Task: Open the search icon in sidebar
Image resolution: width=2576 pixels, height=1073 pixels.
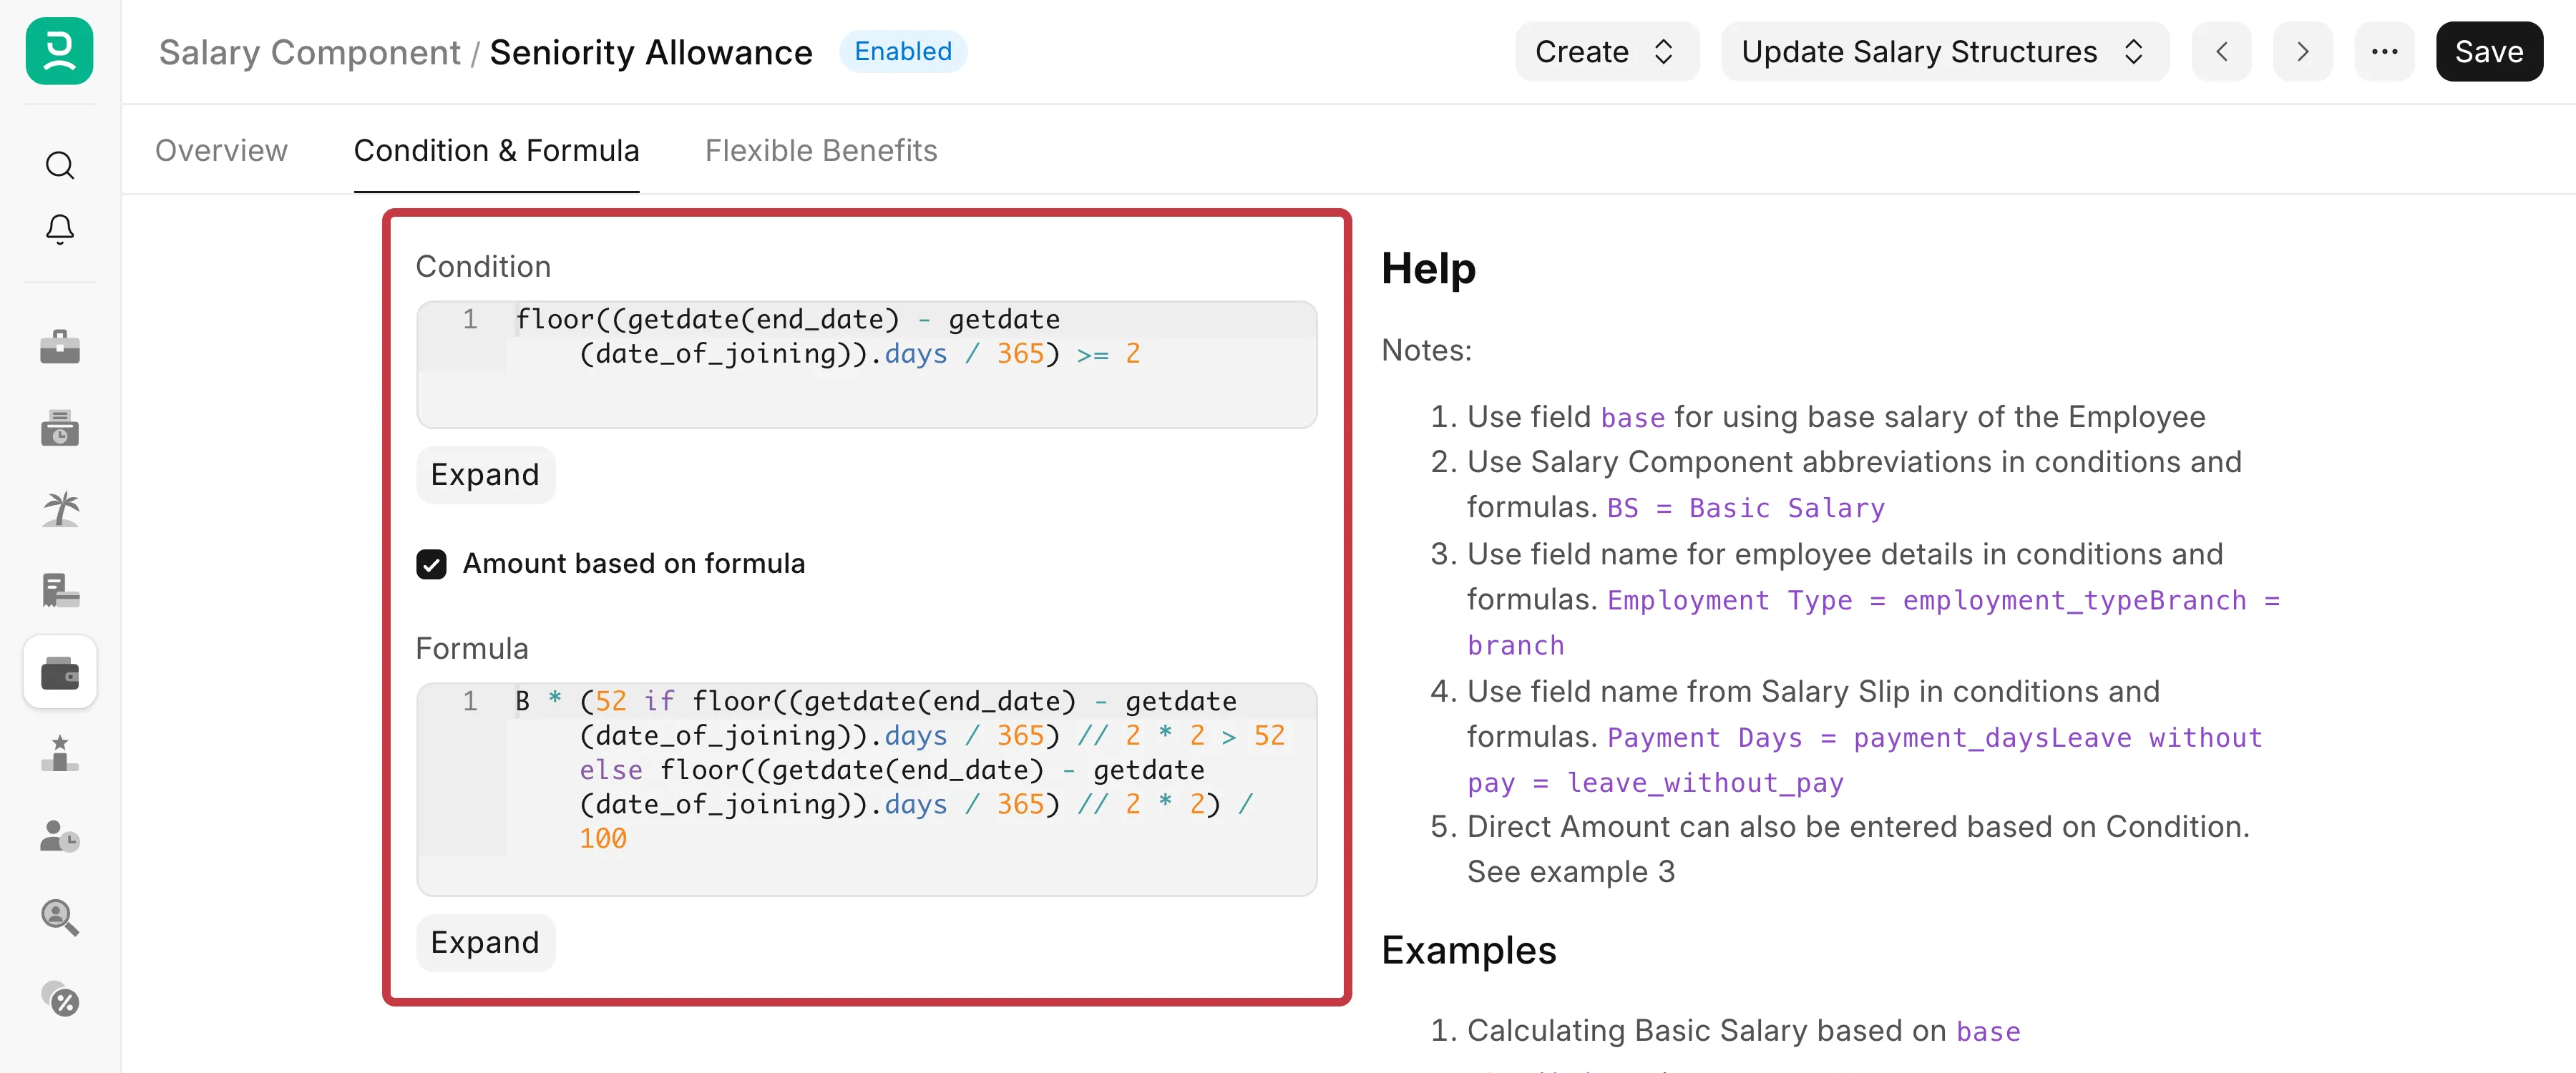Action: (60, 165)
